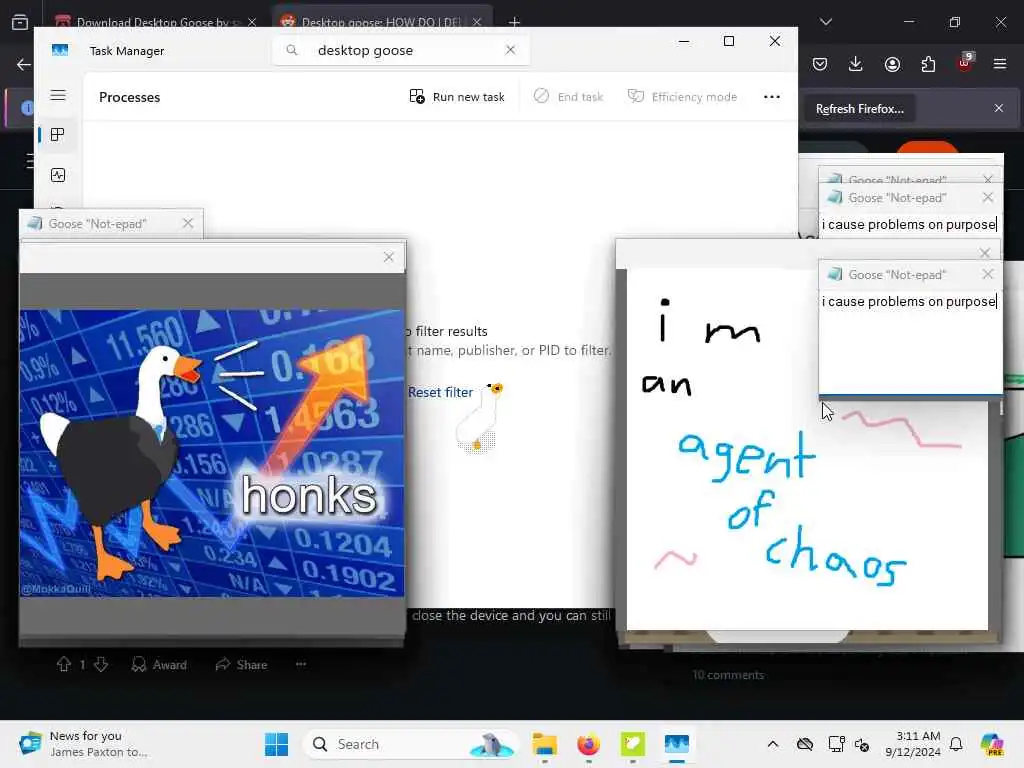Dismiss the Refresh Firefox notification bar
Screen dimensions: 1024x768
pos(999,108)
